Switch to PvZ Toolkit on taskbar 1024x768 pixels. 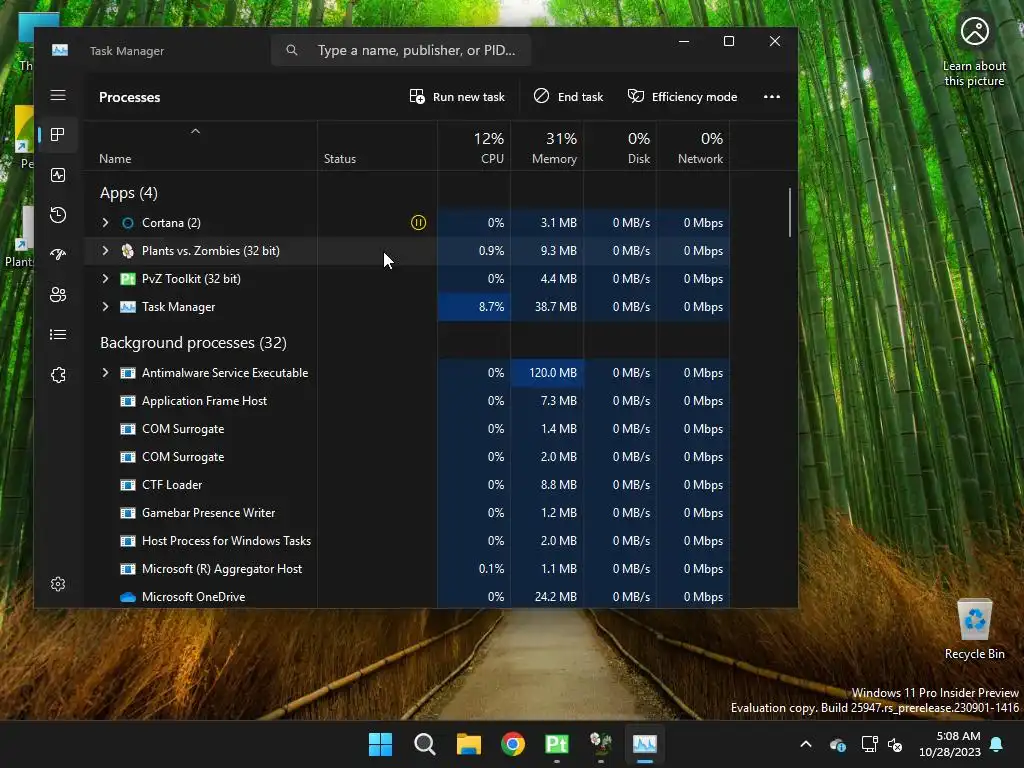[557, 744]
